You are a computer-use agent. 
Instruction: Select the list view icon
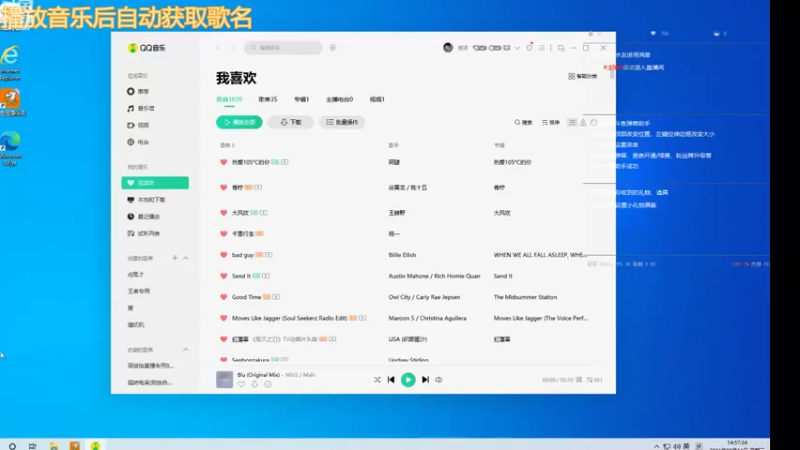[572, 122]
